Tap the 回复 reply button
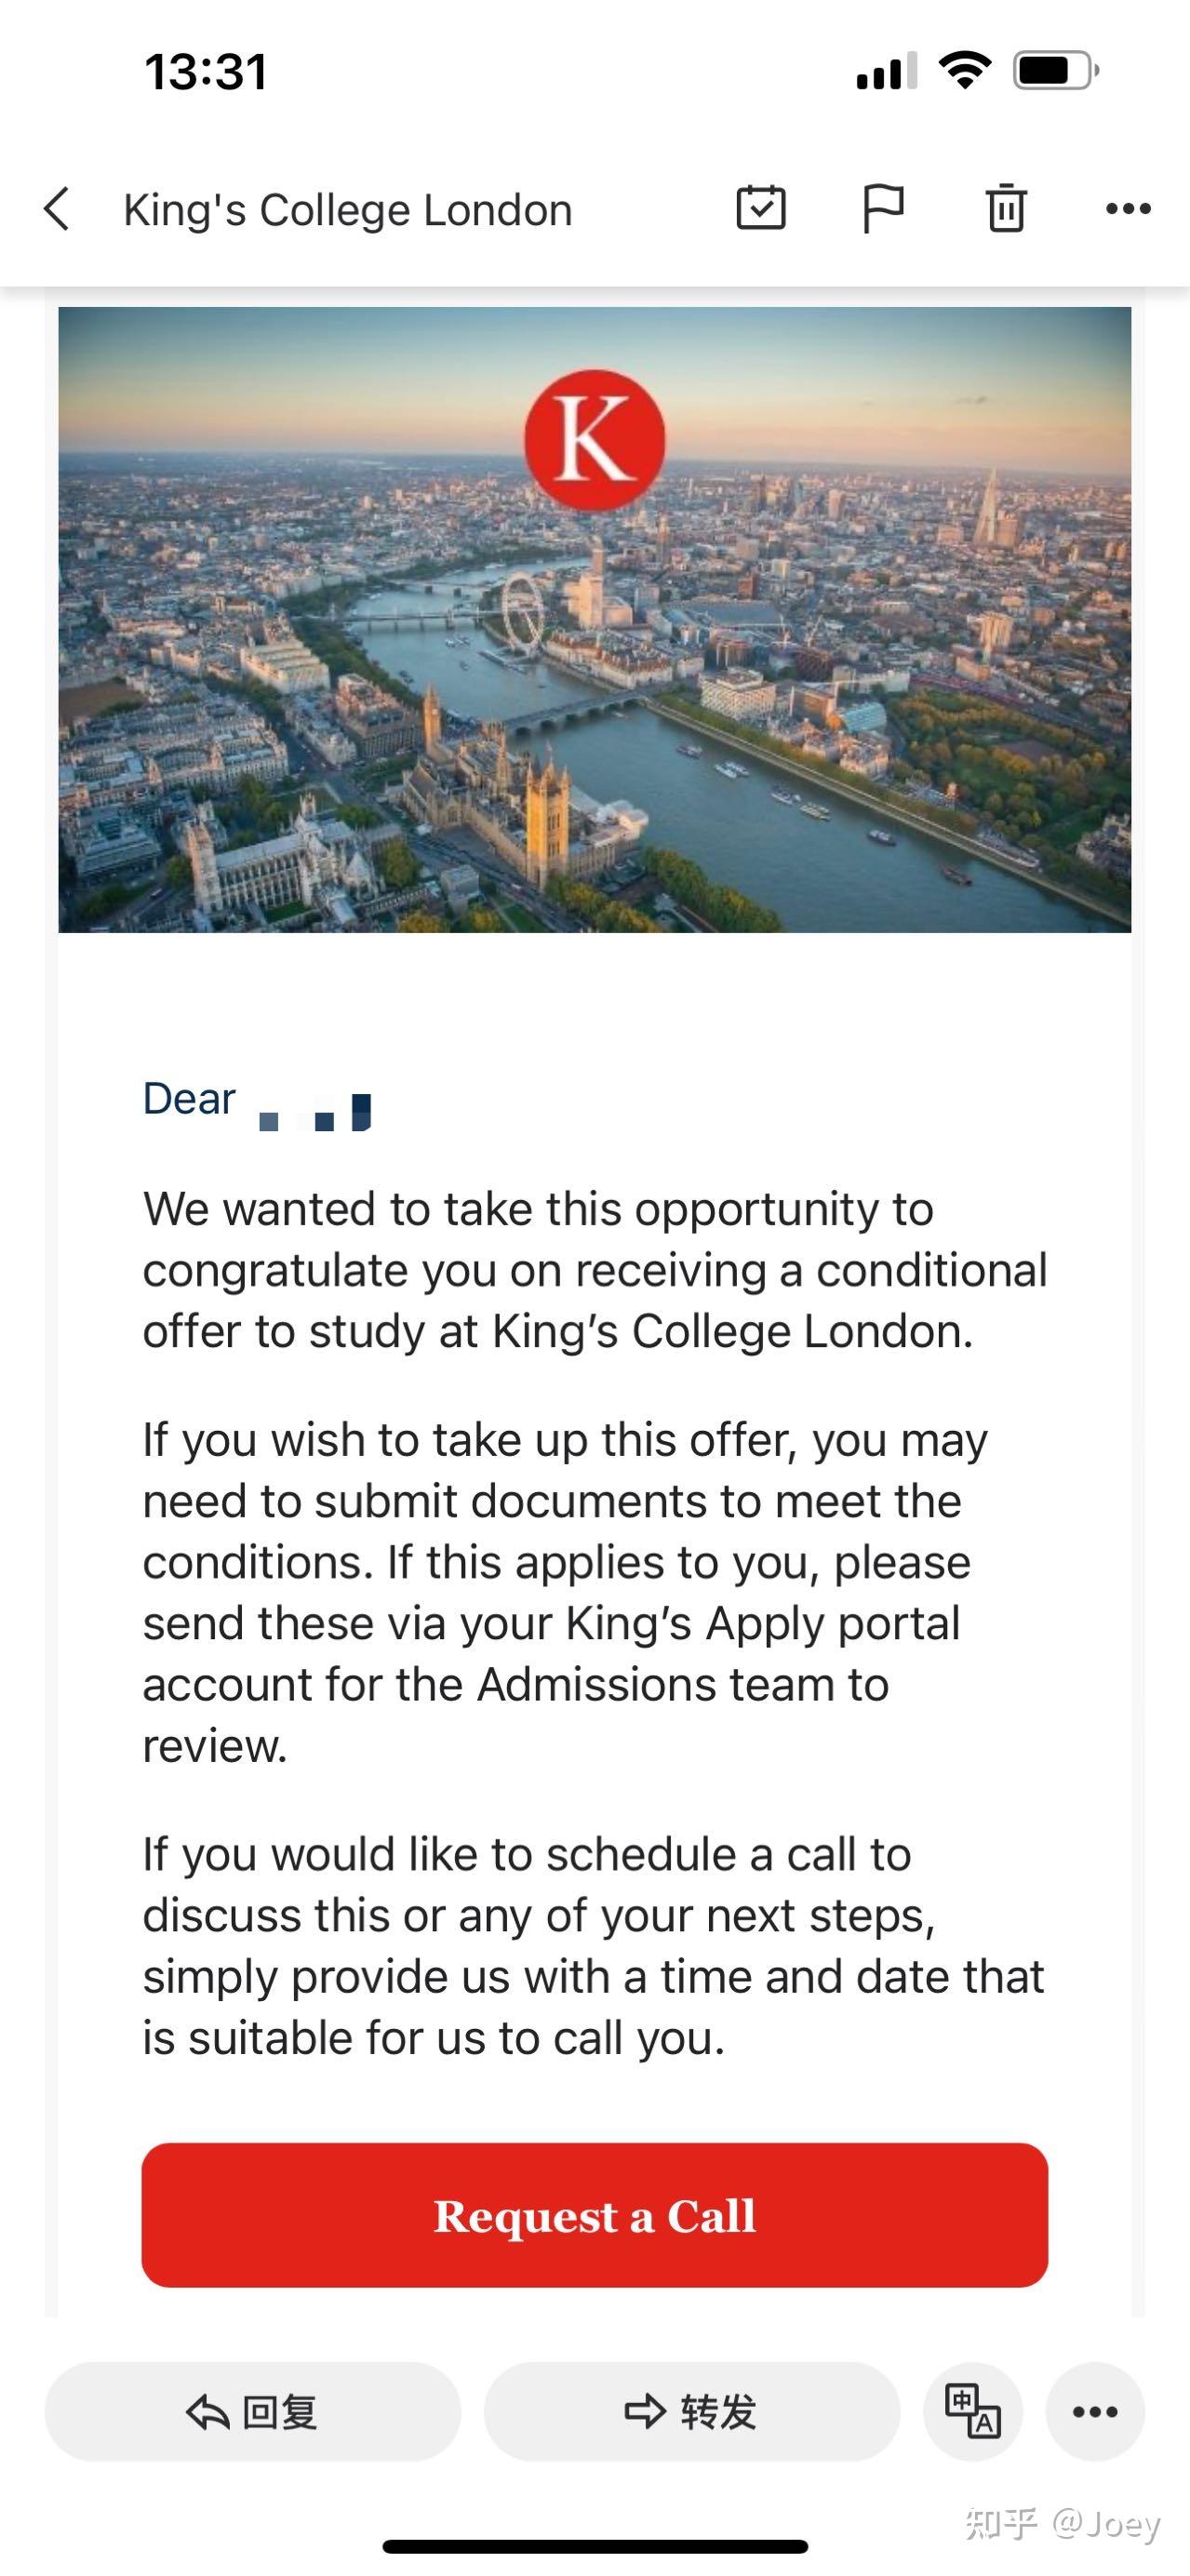 tap(252, 2411)
